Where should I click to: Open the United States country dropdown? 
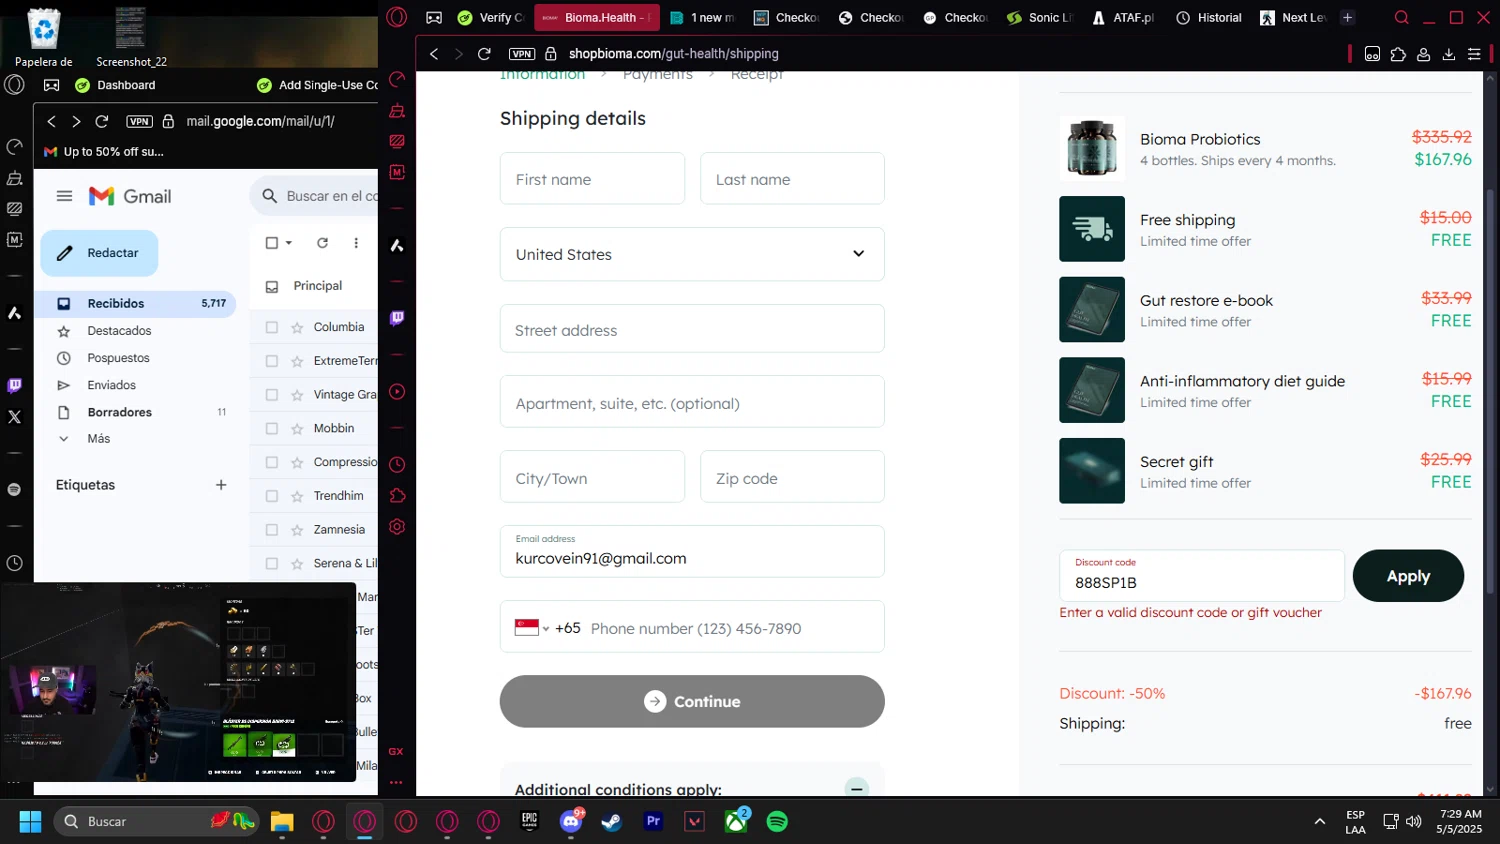tap(692, 254)
